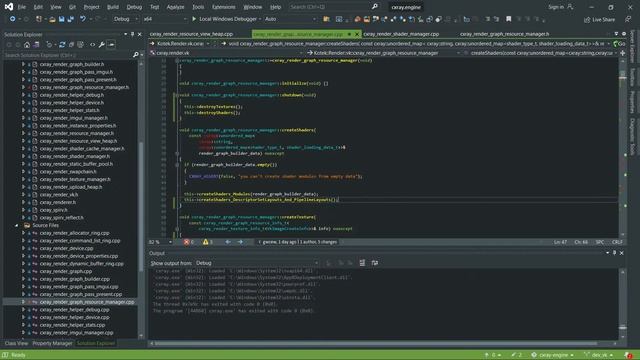This screenshot has width=640, height=360.
Task: Click the Solution Explorer vertical scrollbar
Action: click(x=141, y=200)
